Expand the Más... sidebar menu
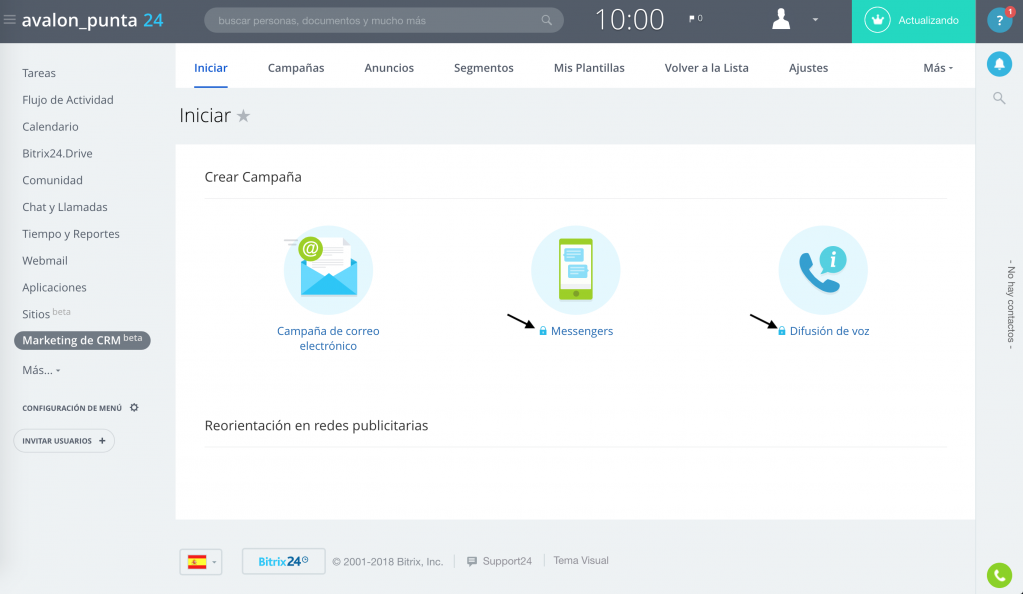The image size is (1023, 594). [41, 370]
